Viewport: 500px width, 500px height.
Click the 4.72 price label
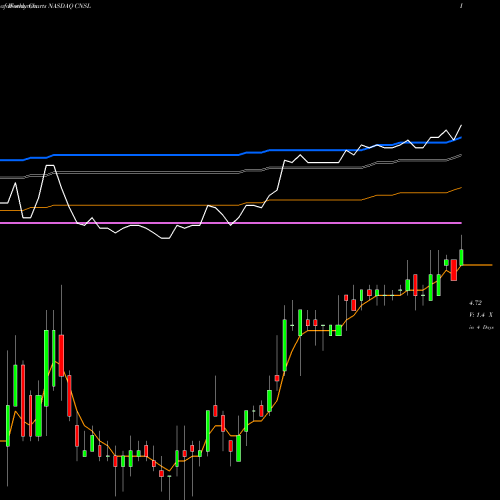click(x=475, y=303)
